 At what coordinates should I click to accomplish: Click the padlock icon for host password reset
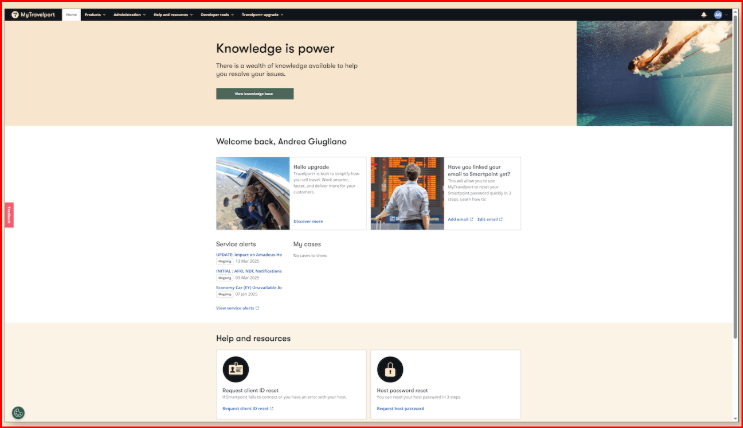(390, 368)
